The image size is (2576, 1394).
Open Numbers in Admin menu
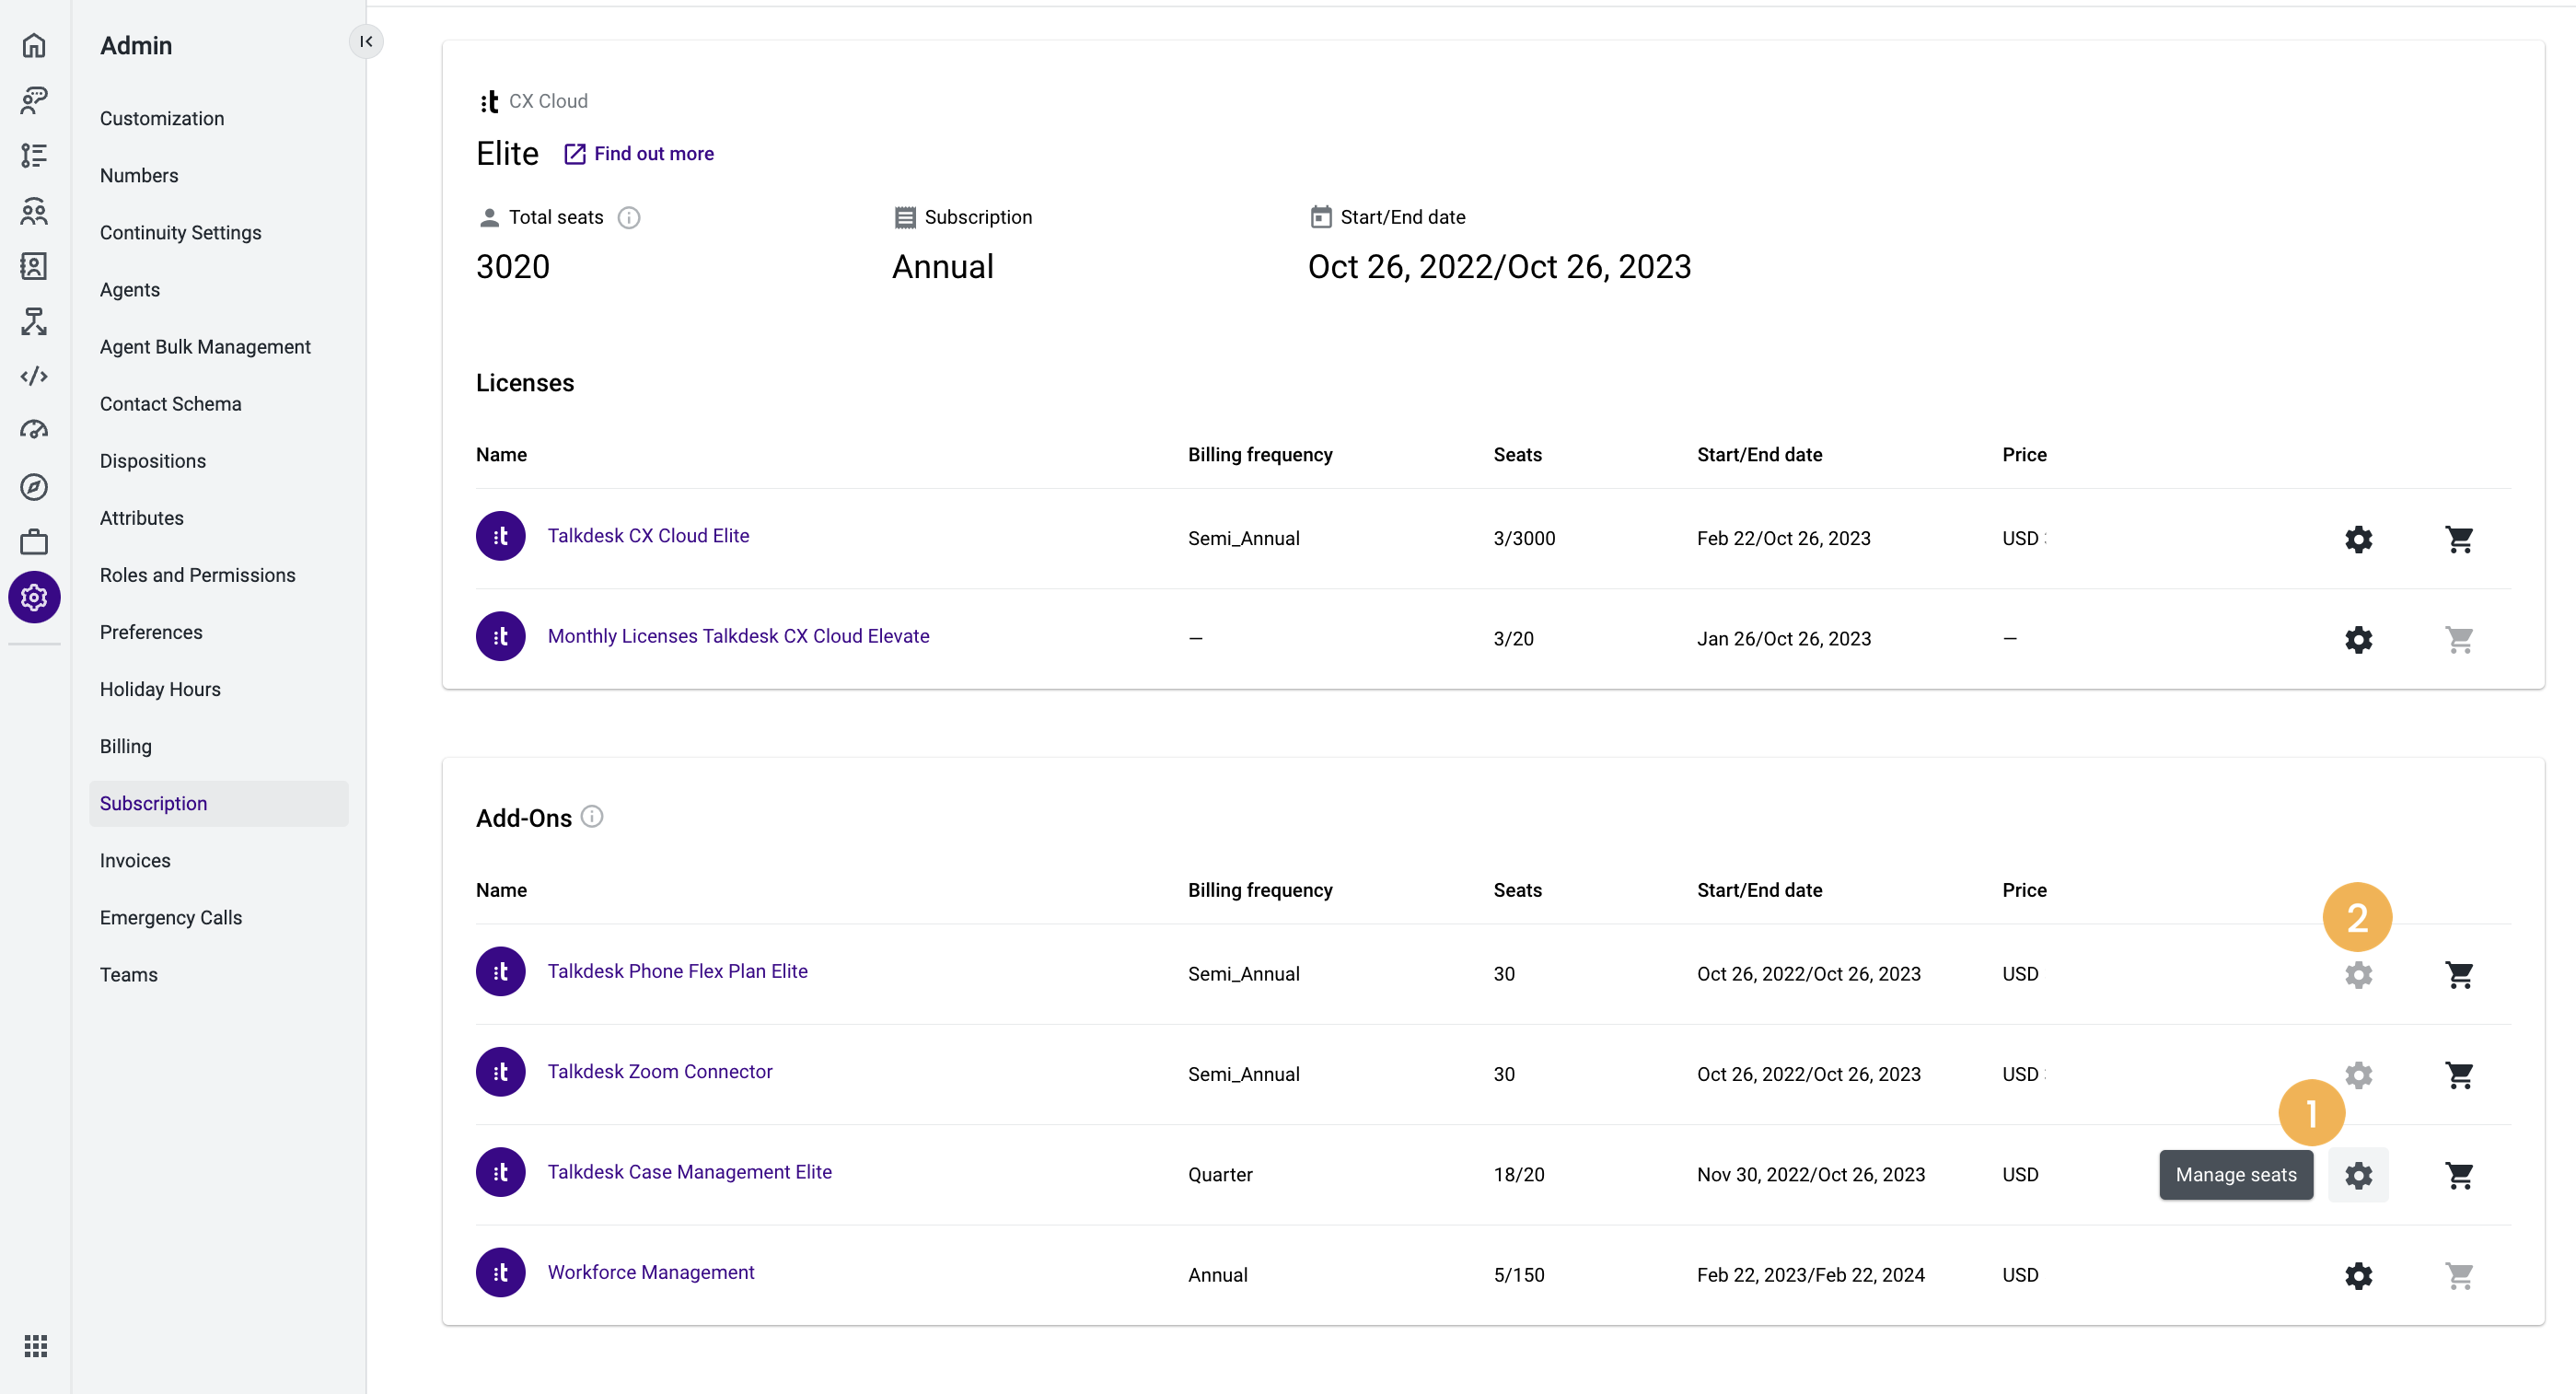(139, 175)
